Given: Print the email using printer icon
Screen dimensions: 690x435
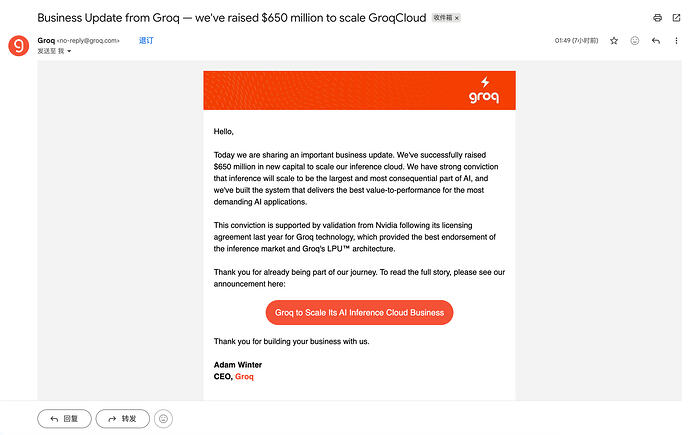Looking at the screenshot, I should [x=657, y=18].
